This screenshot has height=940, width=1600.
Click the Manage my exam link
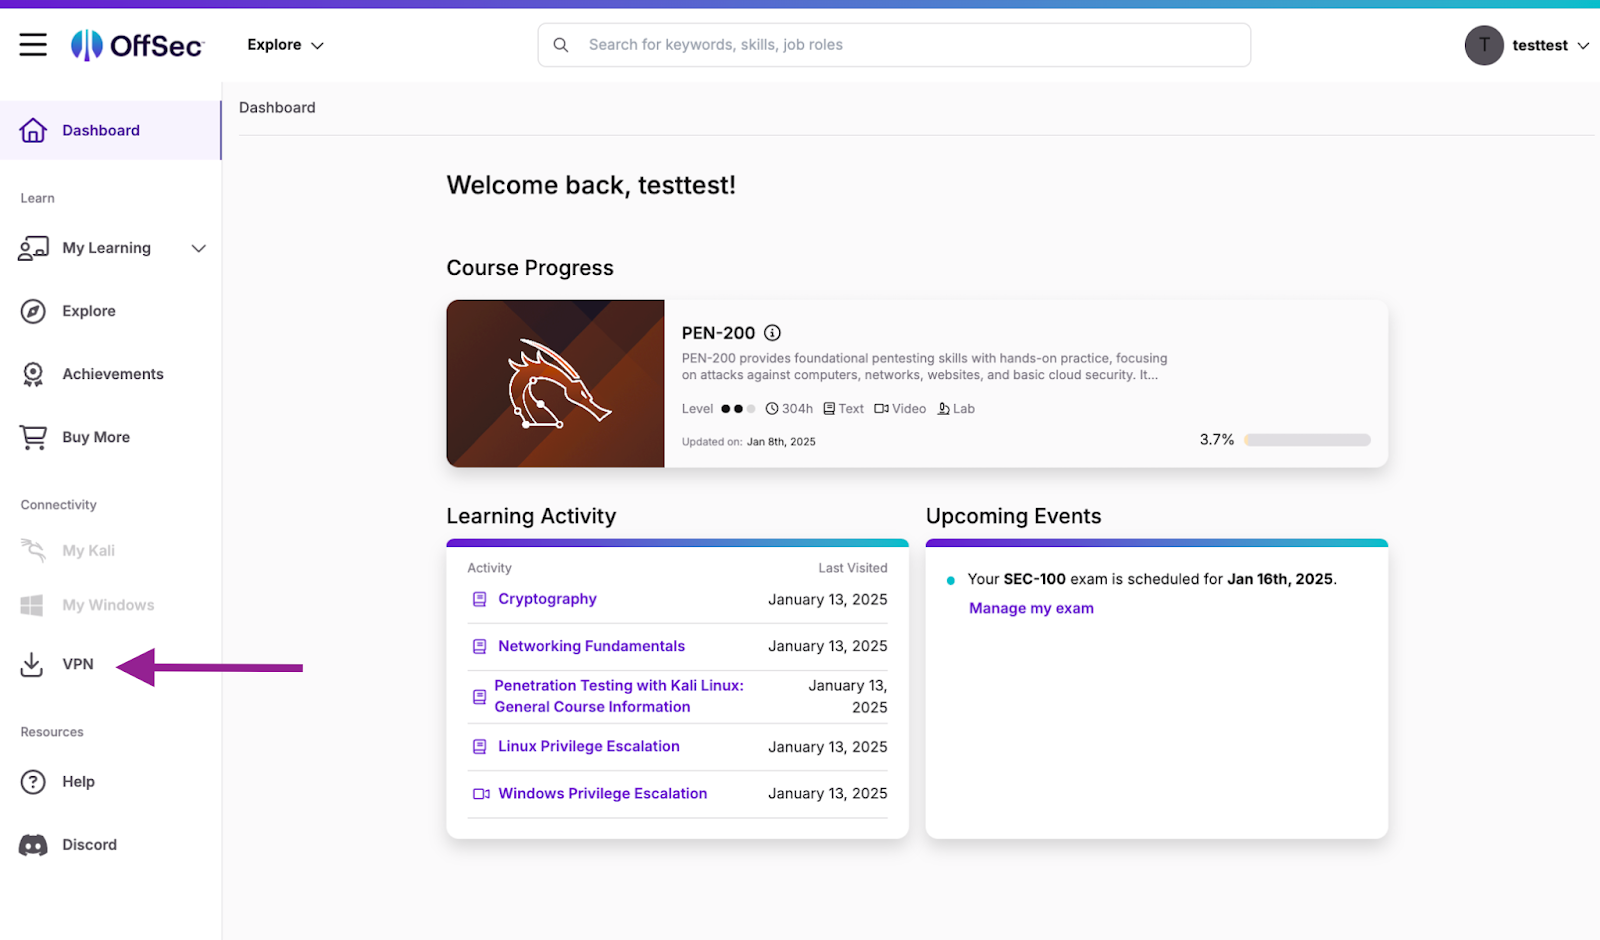coord(1031,608)
